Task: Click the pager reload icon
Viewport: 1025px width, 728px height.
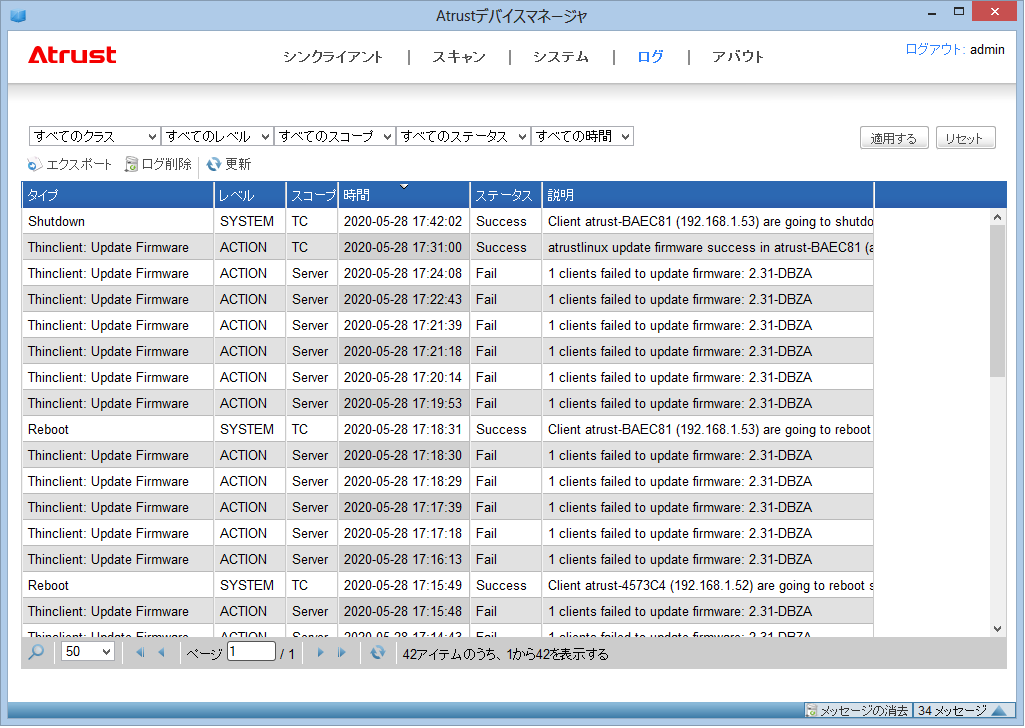Action: click(377, 652)
